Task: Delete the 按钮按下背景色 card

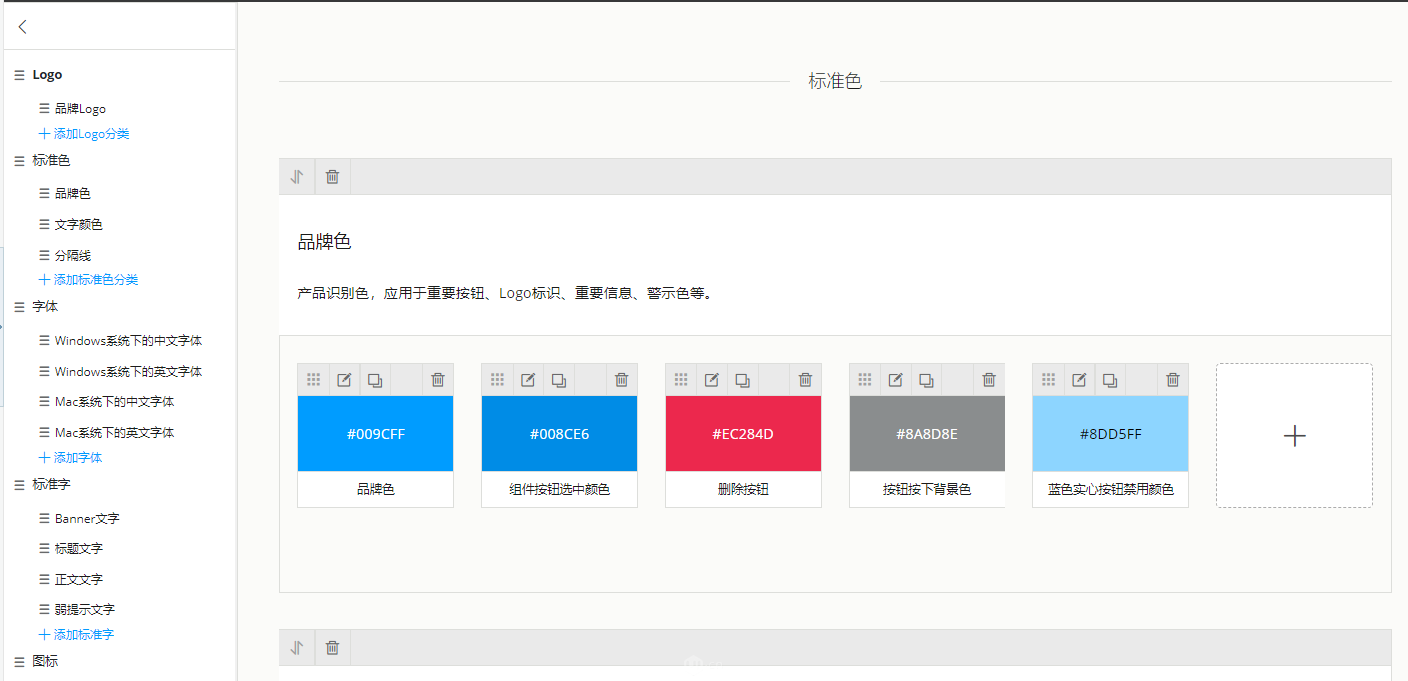Action: coord(990,380)
